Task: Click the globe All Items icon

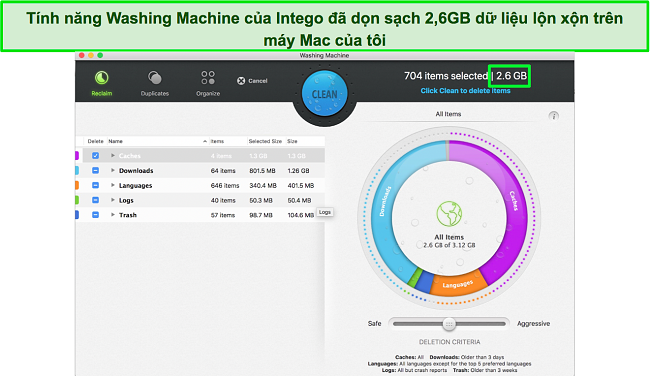Action: [449, 213]
